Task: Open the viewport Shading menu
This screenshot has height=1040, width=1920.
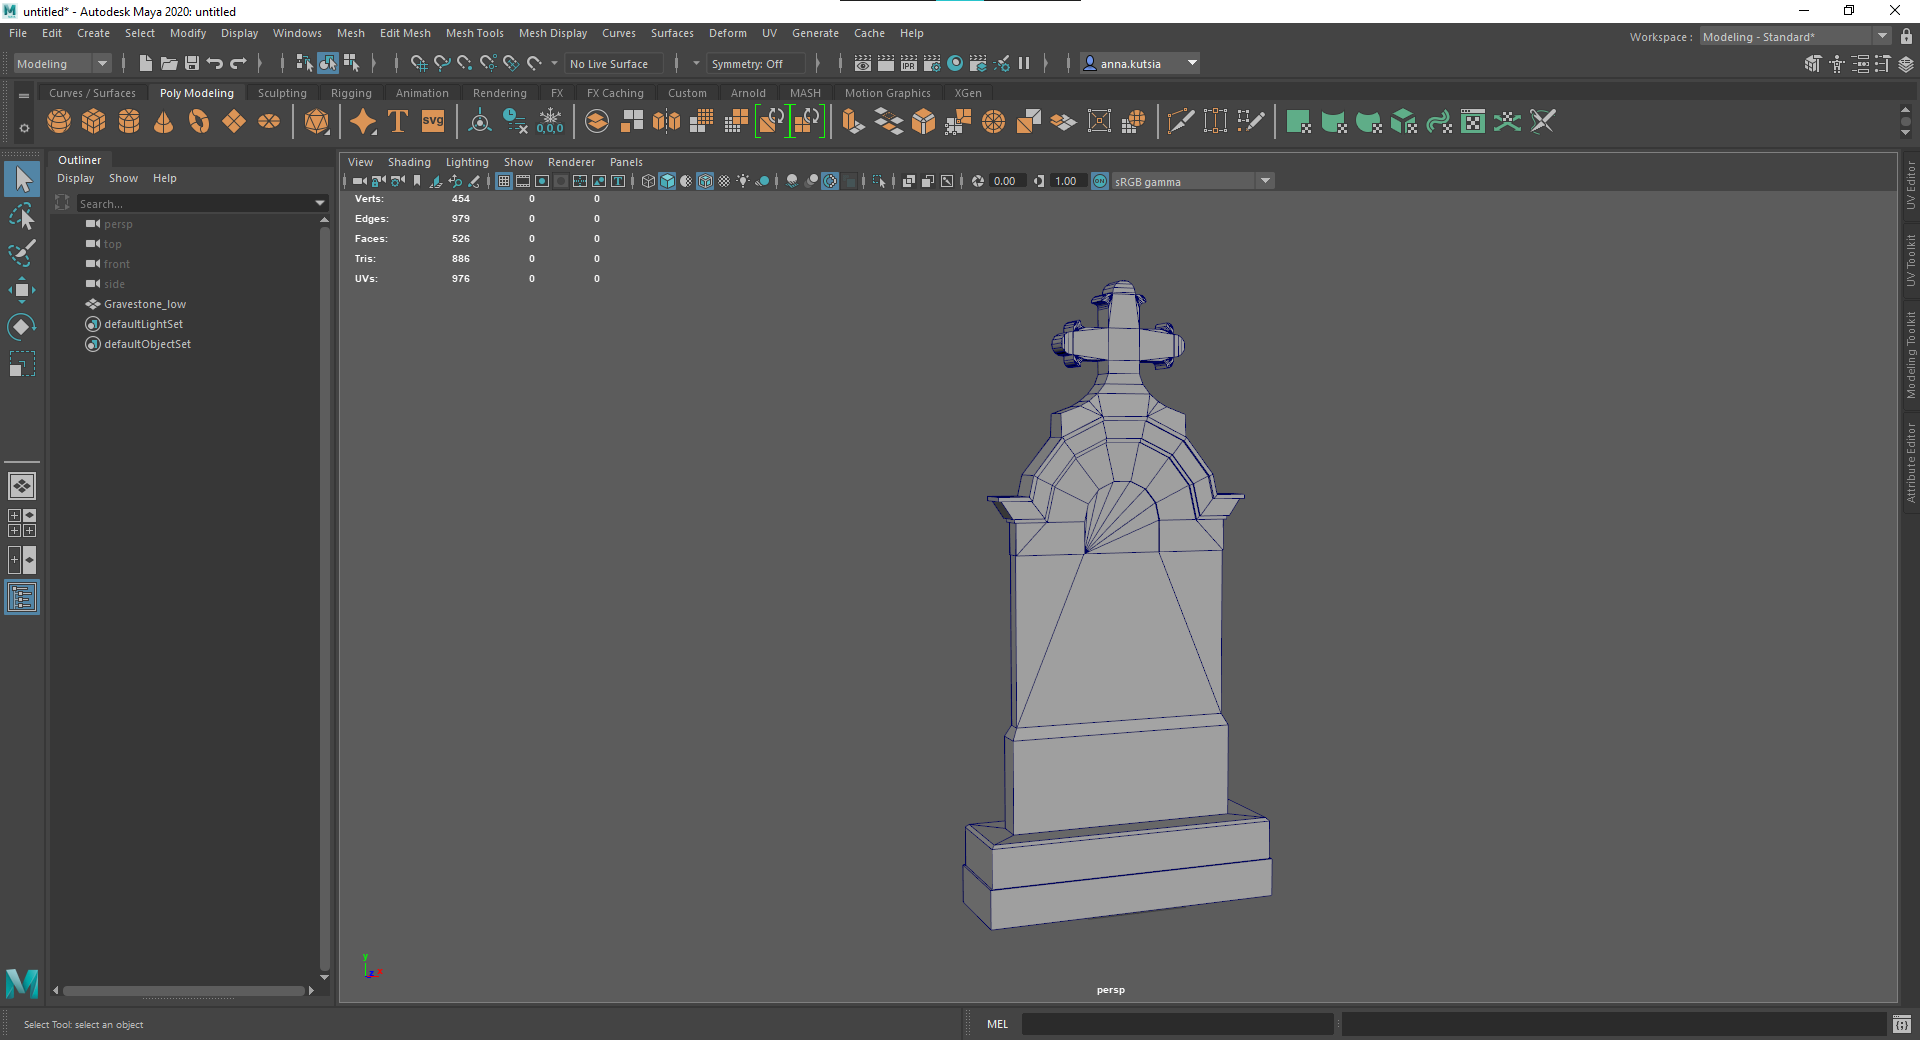Action: (409, 162)
